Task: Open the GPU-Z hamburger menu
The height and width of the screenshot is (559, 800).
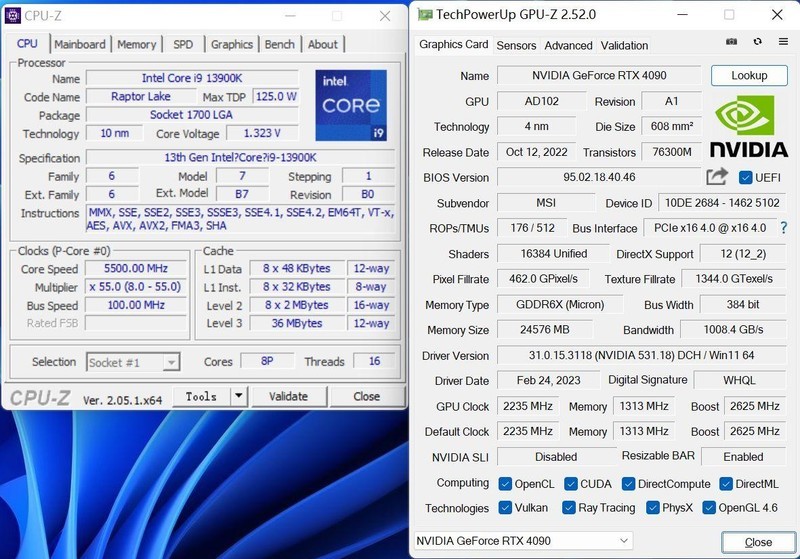Action: click(x=781, y=42)
